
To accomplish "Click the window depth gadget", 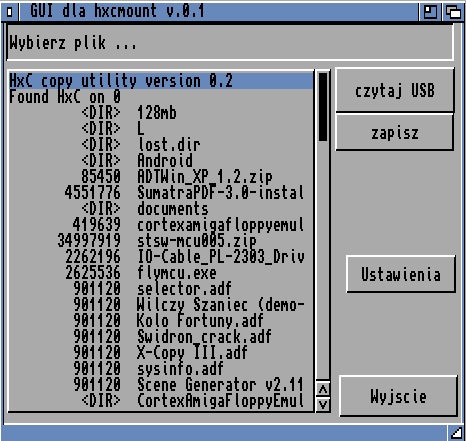I will point(453,12).
